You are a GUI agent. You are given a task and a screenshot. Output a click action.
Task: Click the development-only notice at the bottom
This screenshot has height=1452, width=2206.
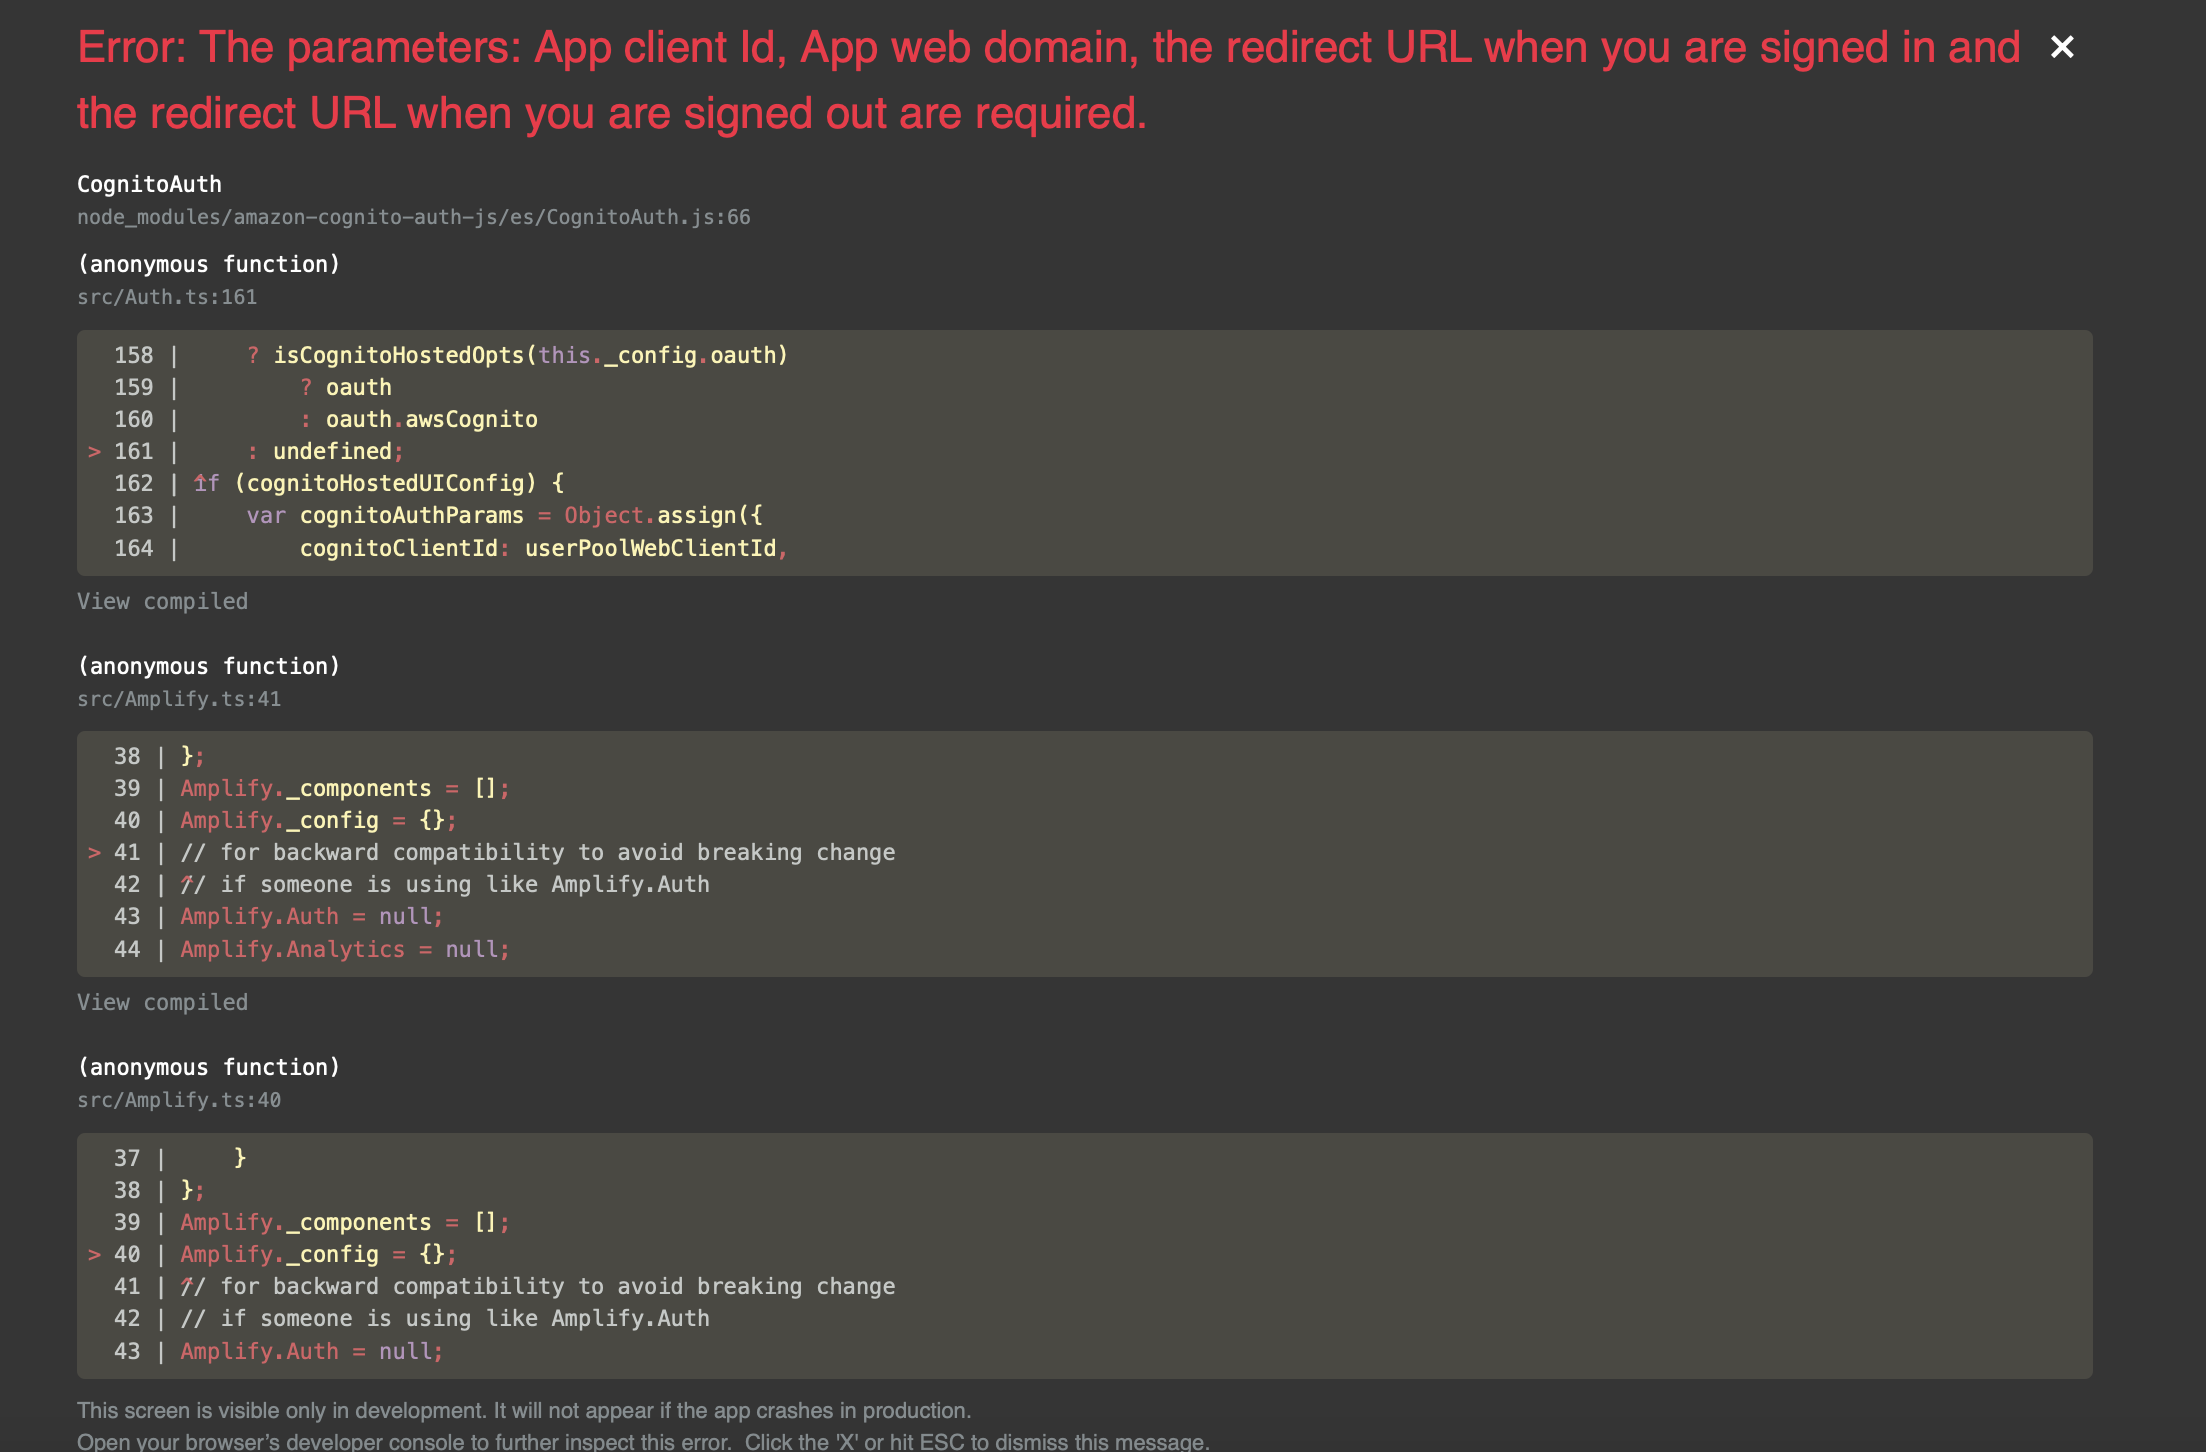tap(524, 1410)
